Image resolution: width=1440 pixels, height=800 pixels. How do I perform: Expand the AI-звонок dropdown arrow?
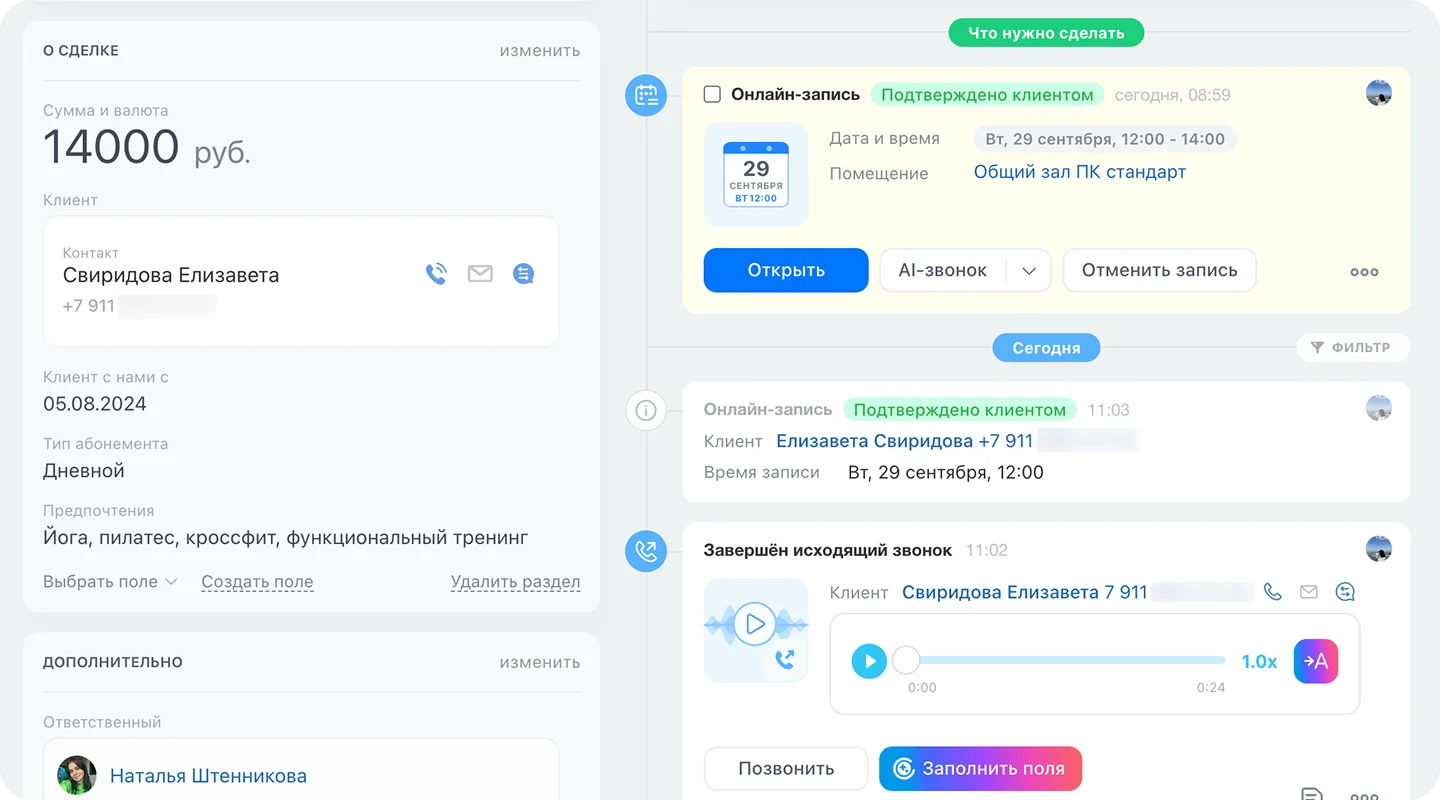[x=1029, y=271]
